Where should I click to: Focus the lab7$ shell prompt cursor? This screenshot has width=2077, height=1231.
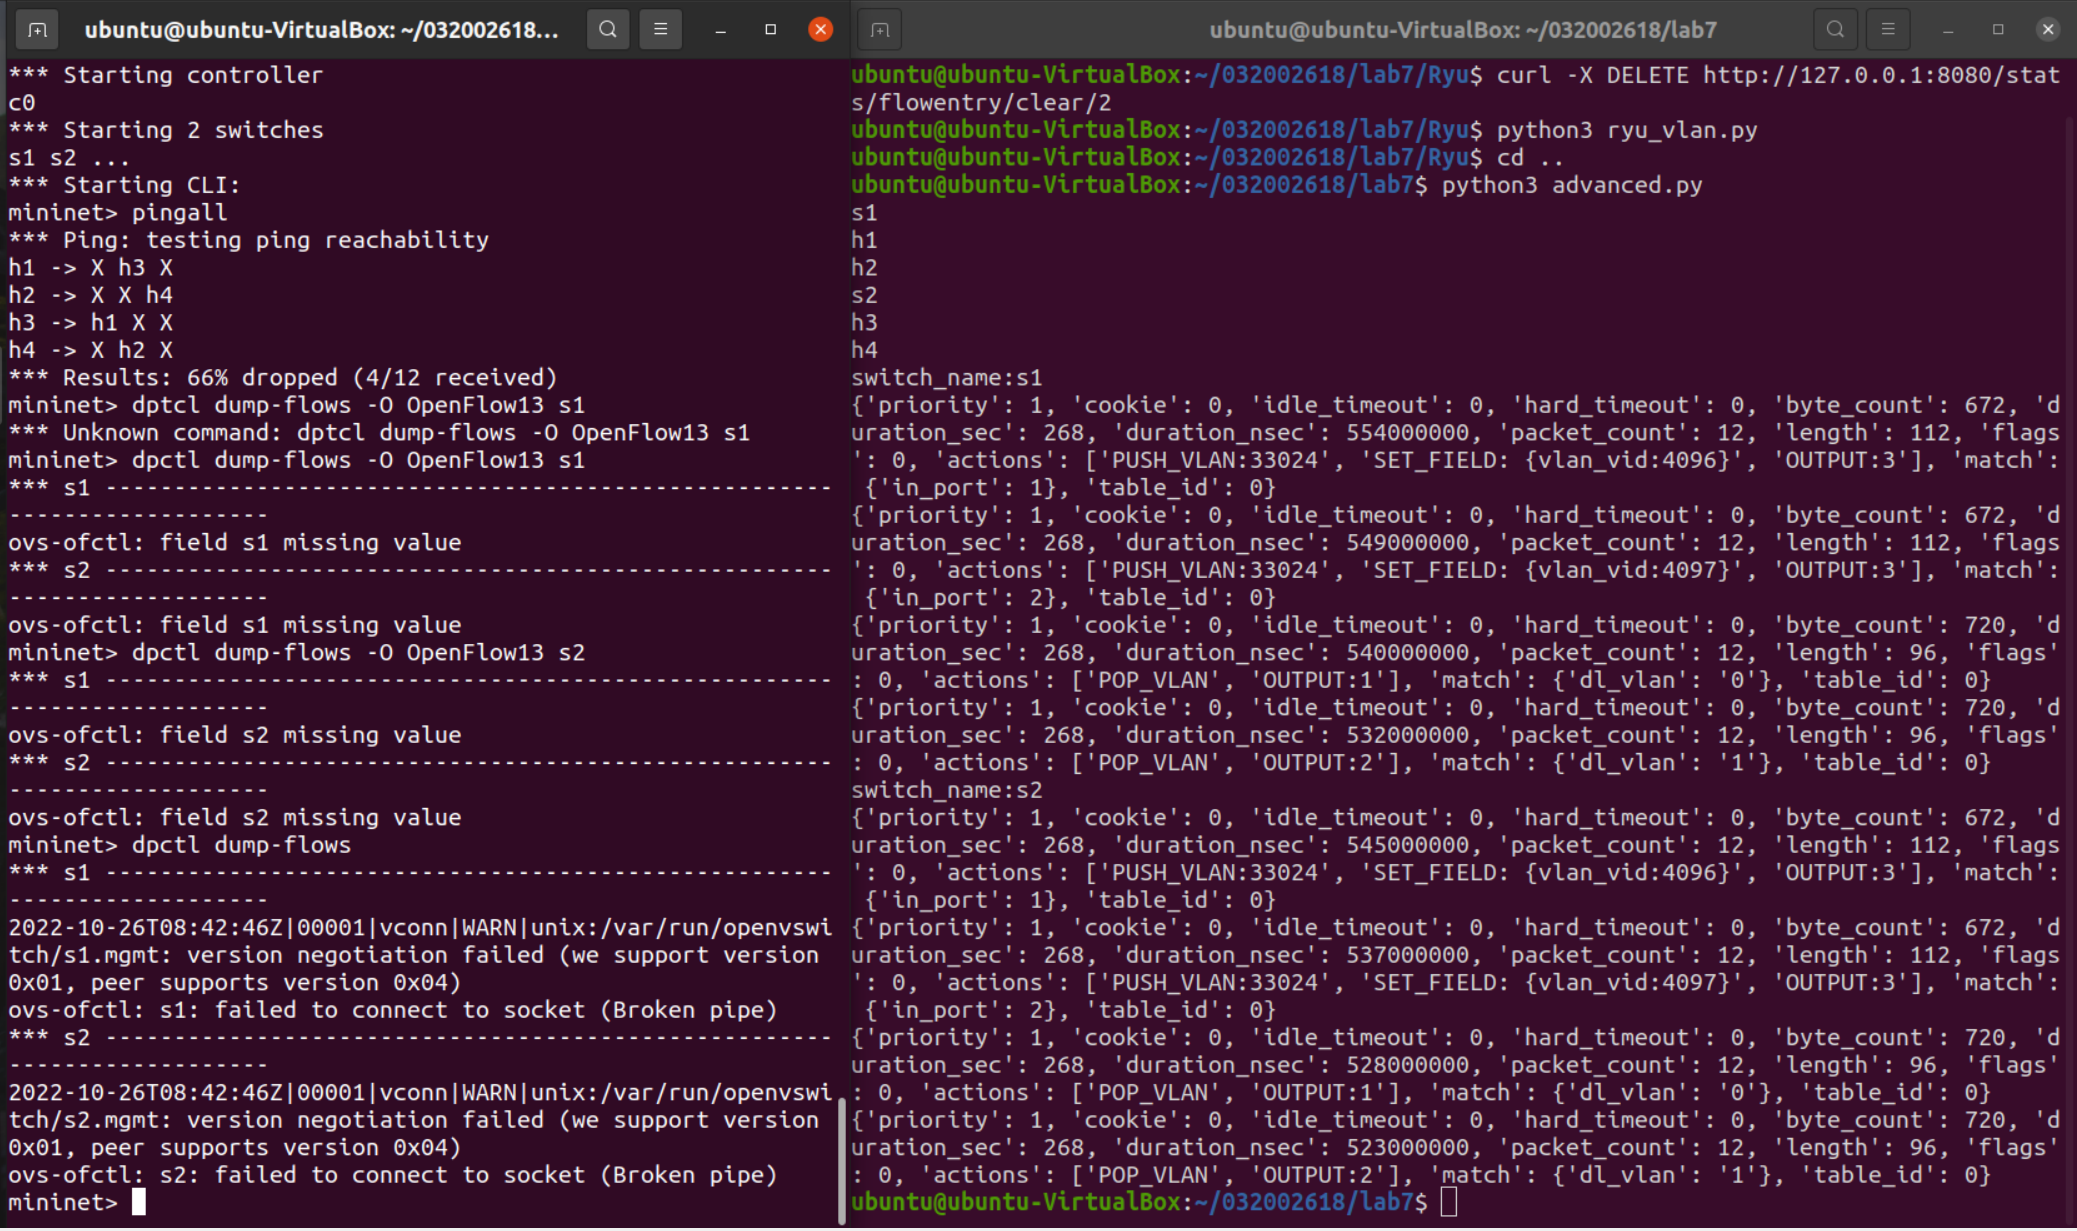pos(1449,1202)
